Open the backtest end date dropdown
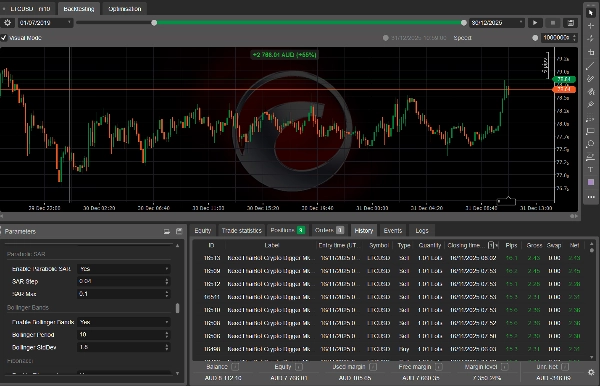Screen dimensions: 600x386 click(x=497, y=23)
